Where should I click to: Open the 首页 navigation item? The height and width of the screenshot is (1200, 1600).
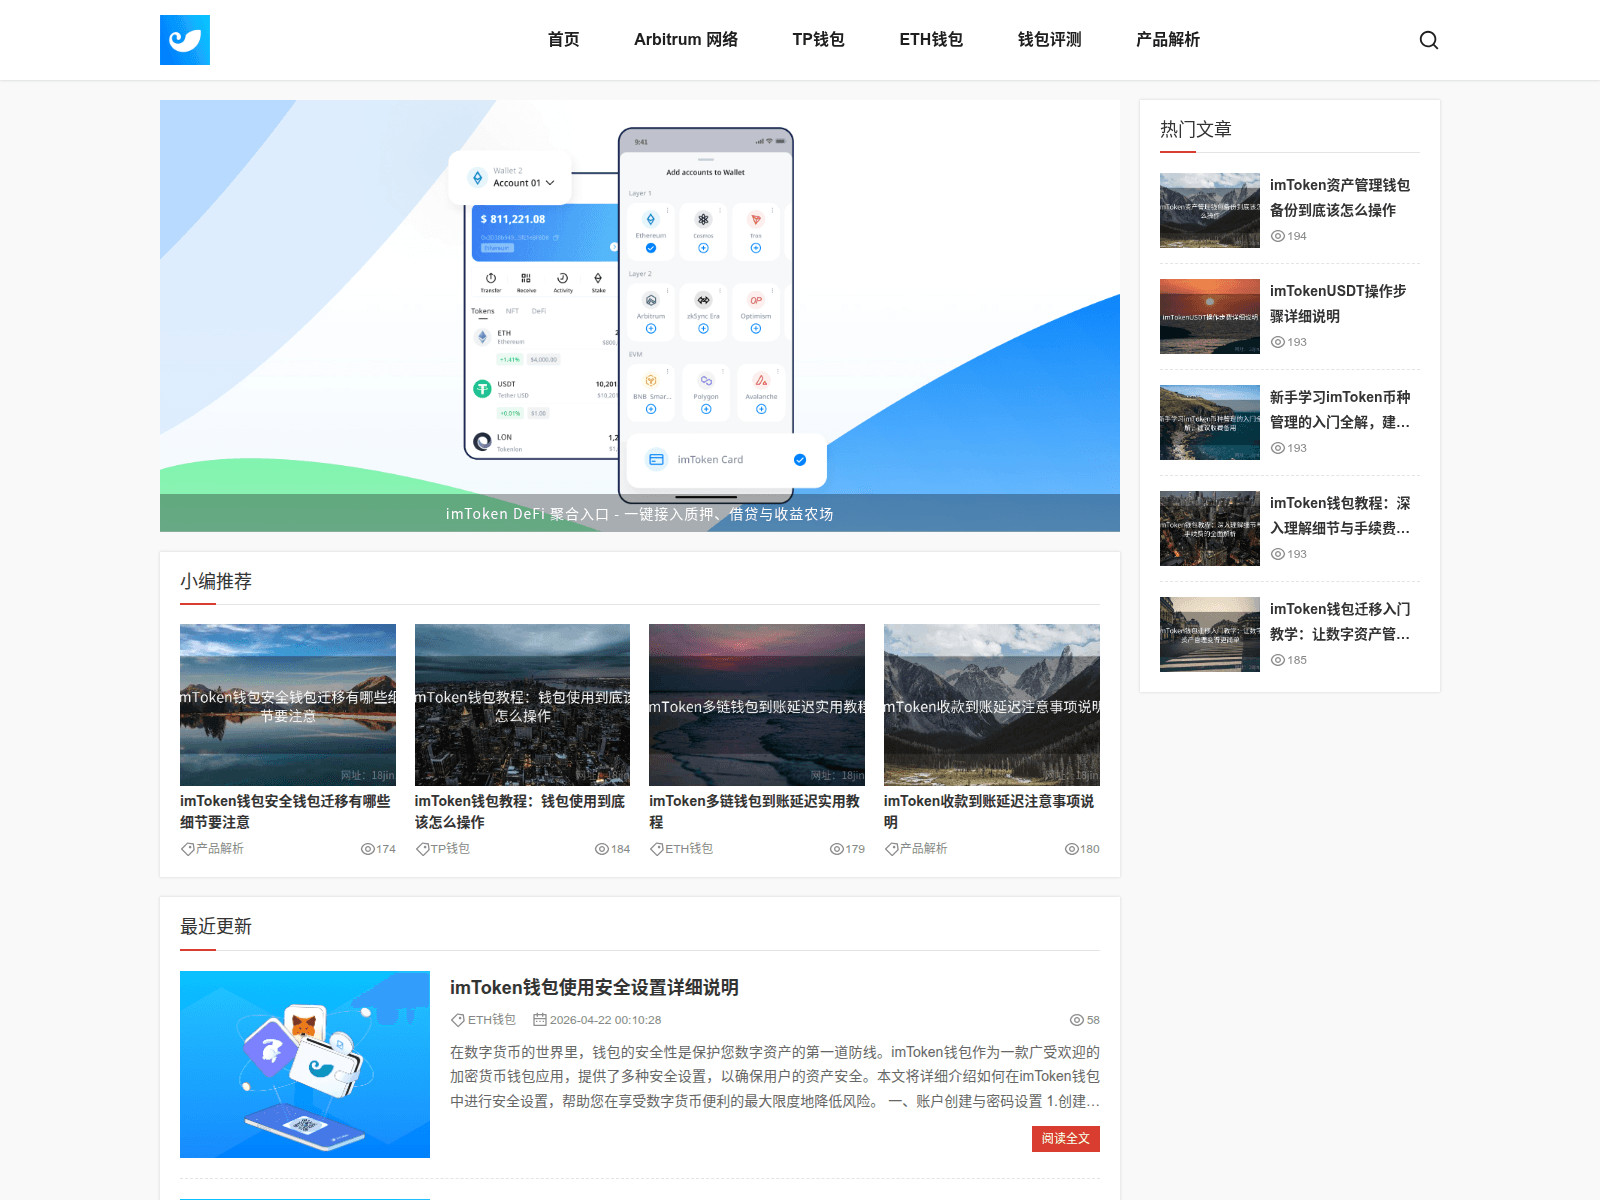click(x=563, y=40)
